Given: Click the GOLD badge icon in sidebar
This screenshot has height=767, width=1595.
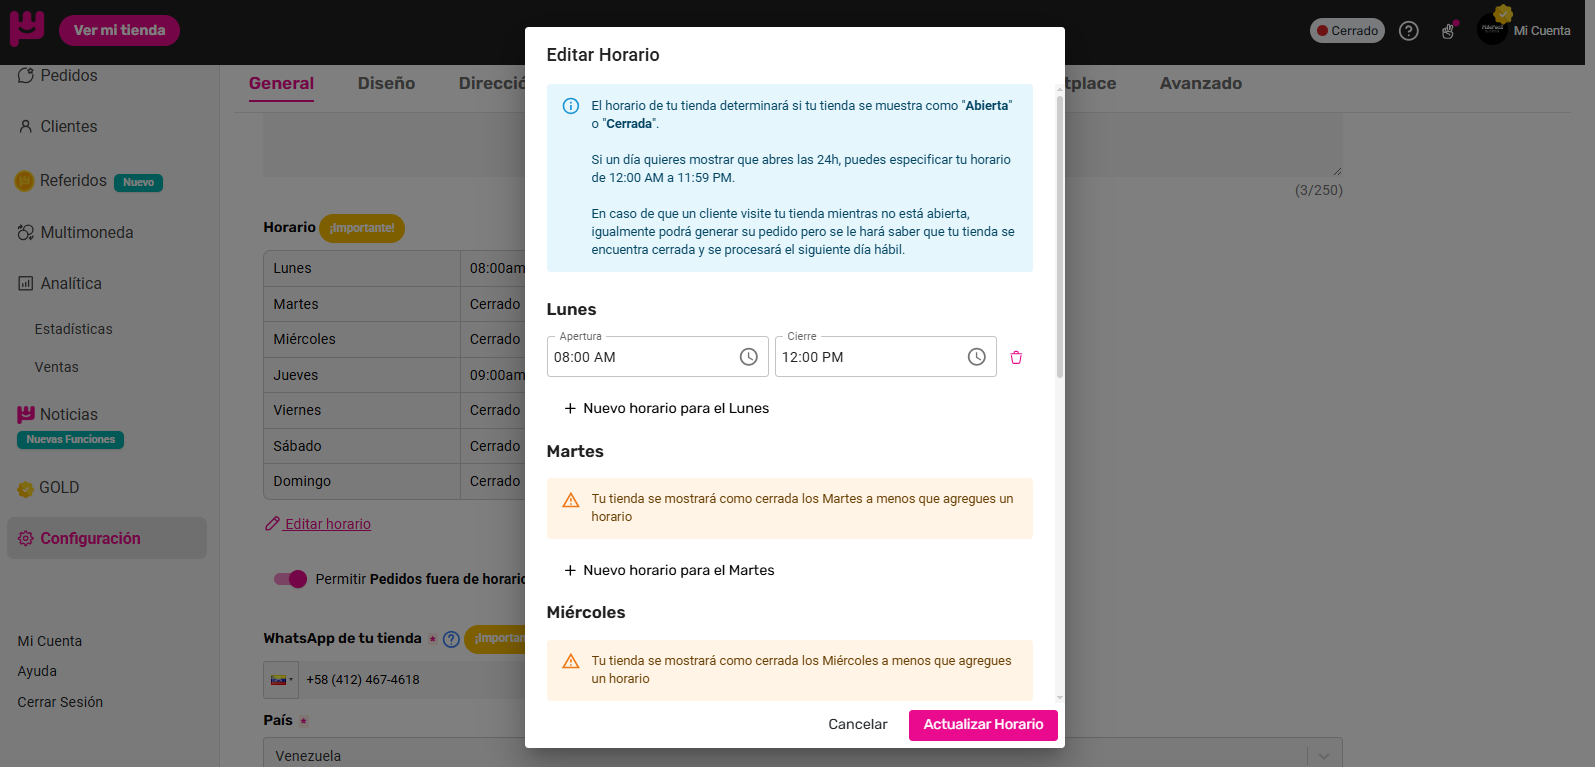Looking at the screenshot, I should click(x=26, y=489).
